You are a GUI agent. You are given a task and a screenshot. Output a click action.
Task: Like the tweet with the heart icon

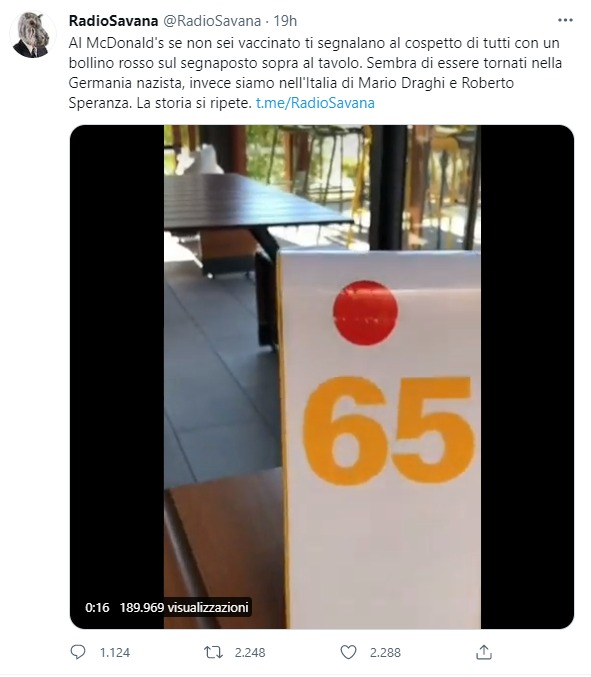tap(348, 652)
